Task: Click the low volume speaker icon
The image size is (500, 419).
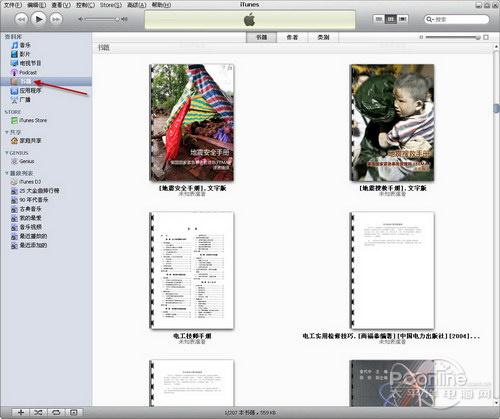Action: click(x=80, y=19)
